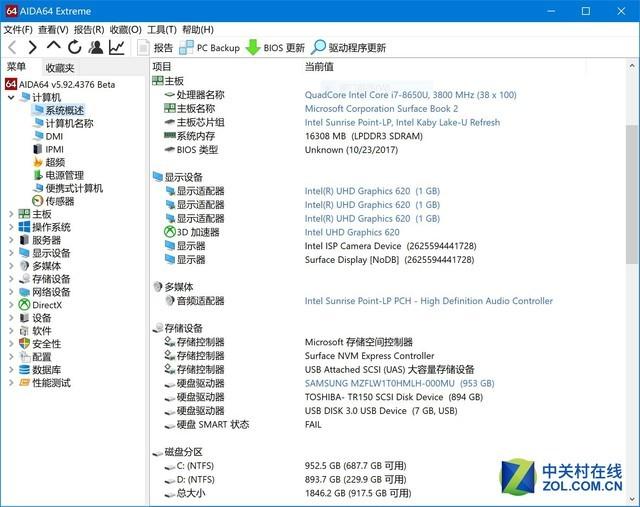The width and height of the screenshot is (640, 507).
Task: Open the graph chart toolbar icon
Action: 117,47
